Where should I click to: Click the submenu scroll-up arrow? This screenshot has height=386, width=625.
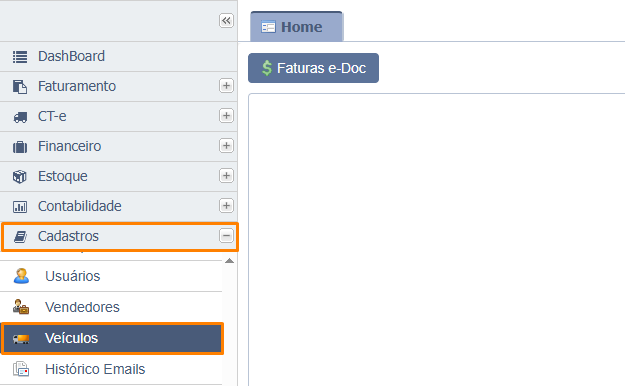tap(229, 261)
